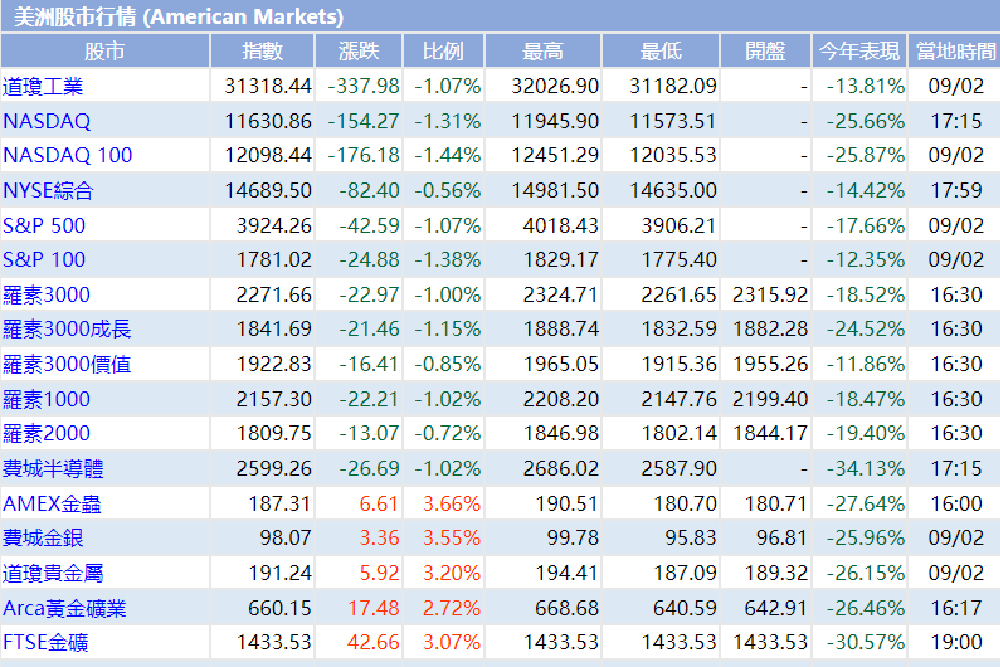Open the NASDAQ 100 index link

click(68, 155)
